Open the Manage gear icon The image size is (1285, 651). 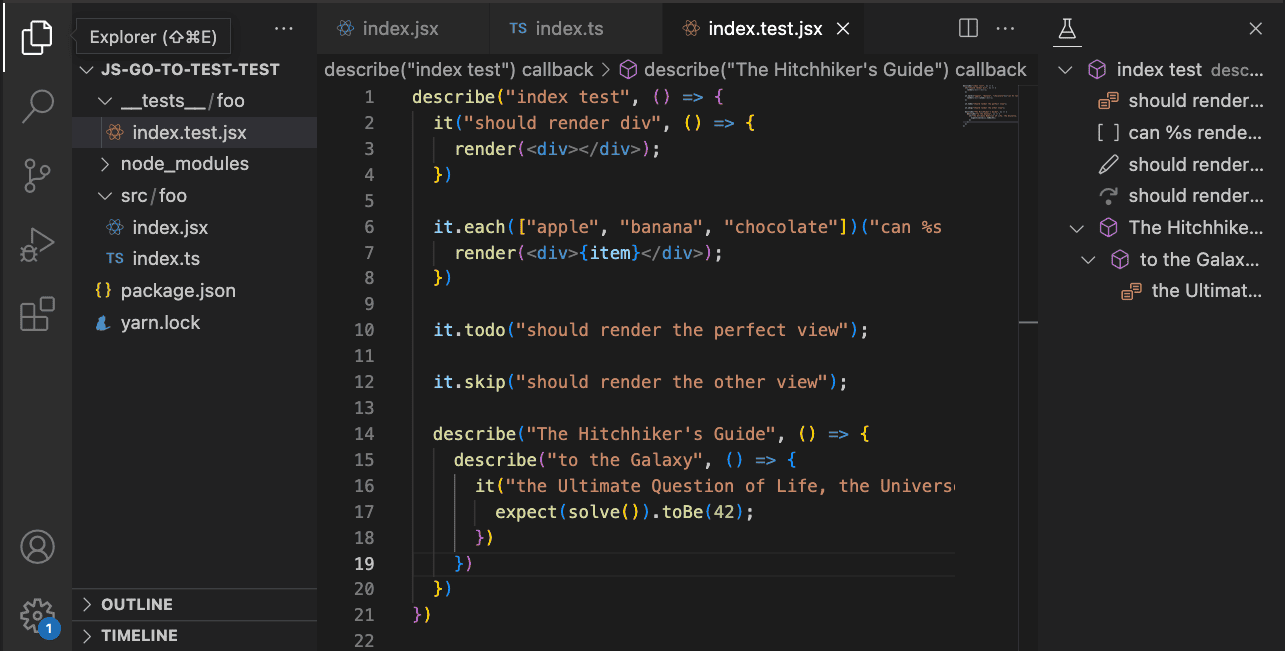coord(36,614)
